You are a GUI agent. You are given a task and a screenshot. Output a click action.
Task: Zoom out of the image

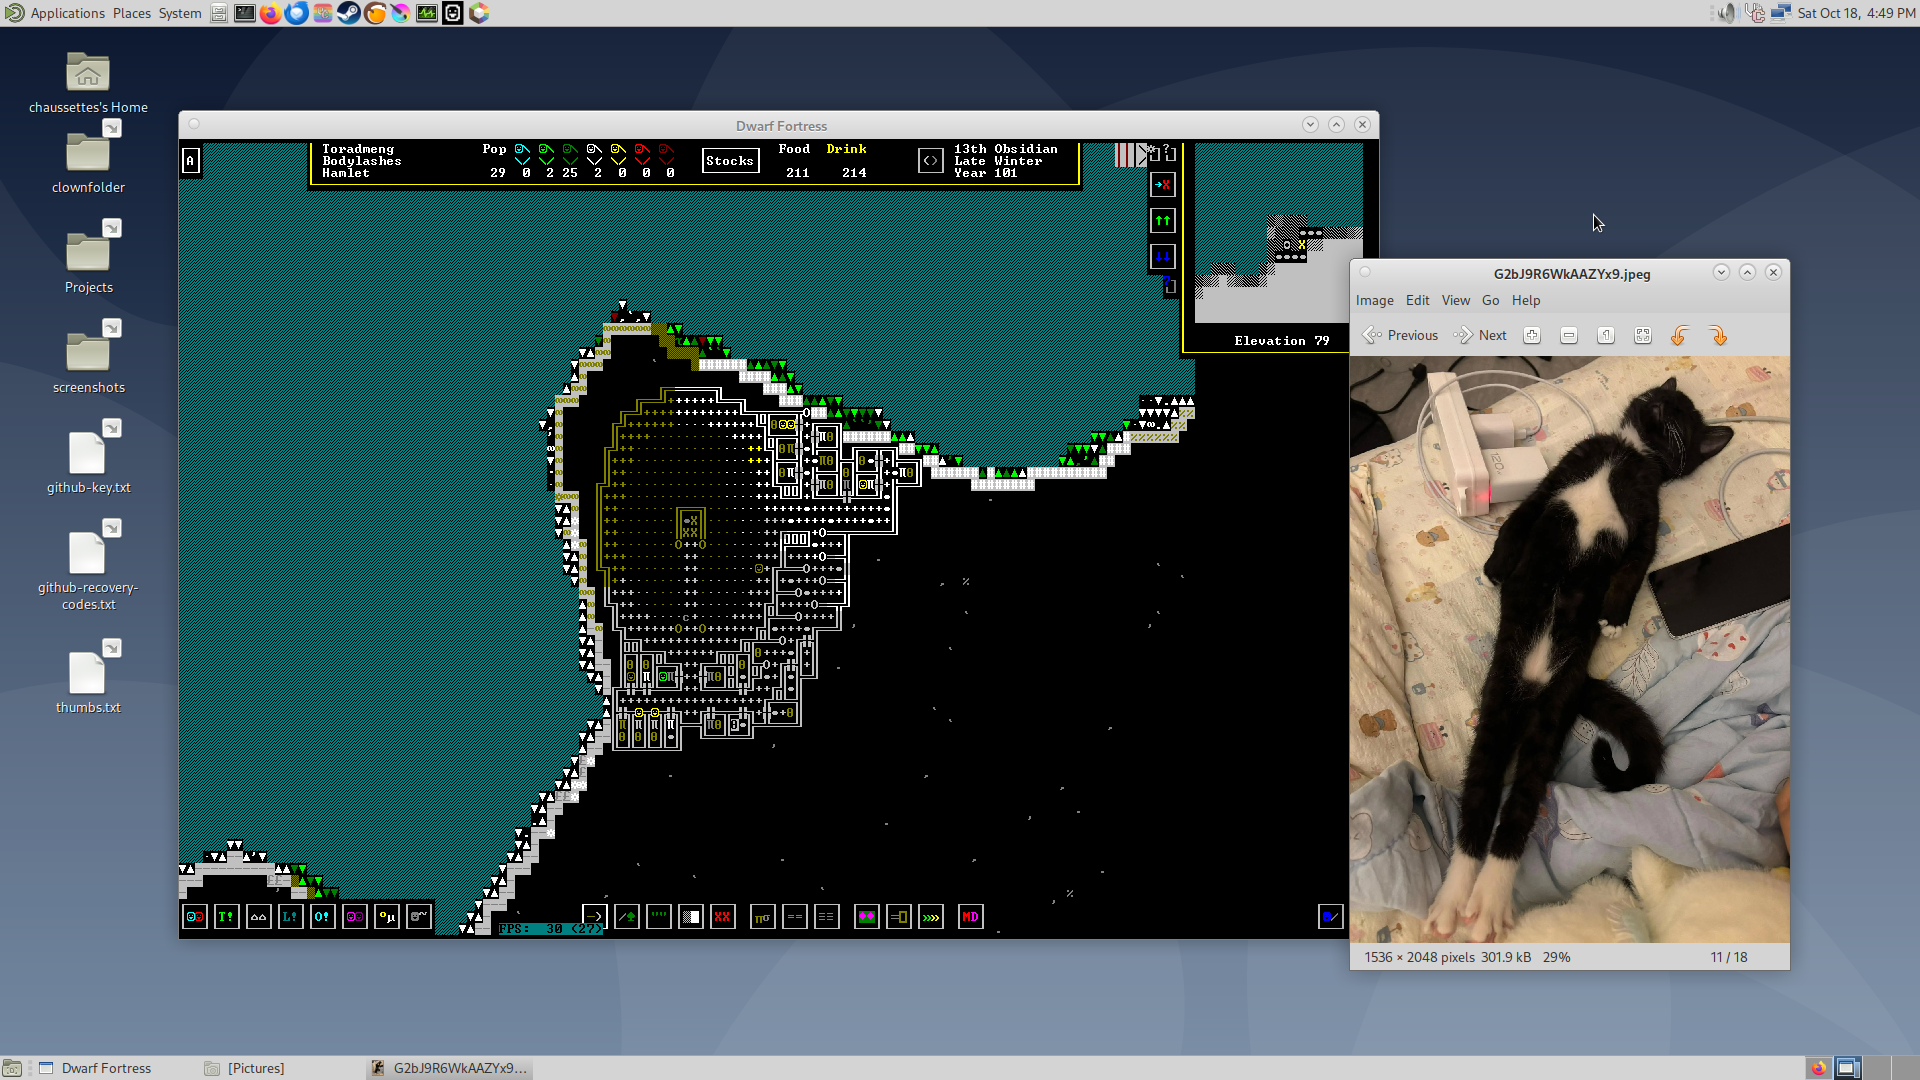pos(1569,336)
